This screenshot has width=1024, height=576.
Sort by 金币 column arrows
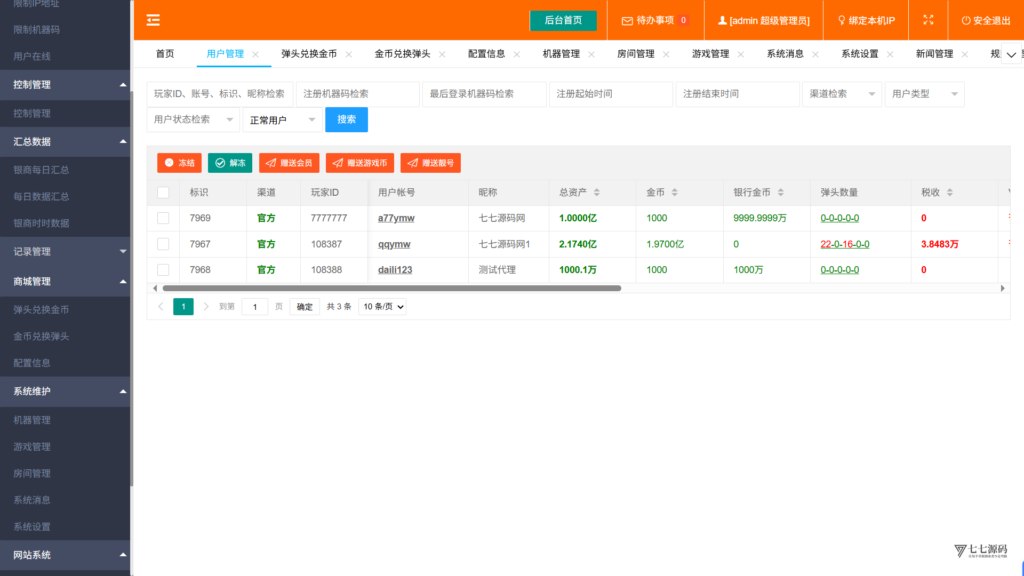pos(675,193)
